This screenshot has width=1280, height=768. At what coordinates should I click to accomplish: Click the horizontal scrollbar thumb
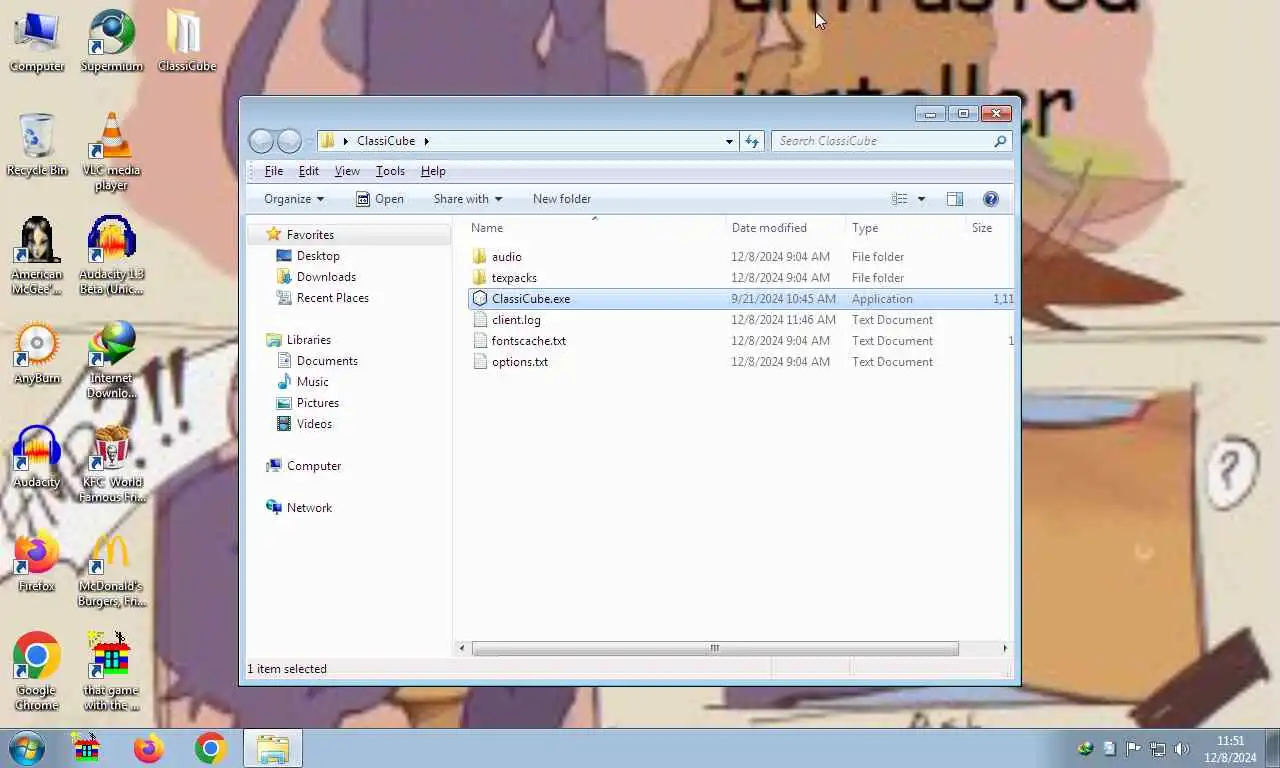pos(715,648)
